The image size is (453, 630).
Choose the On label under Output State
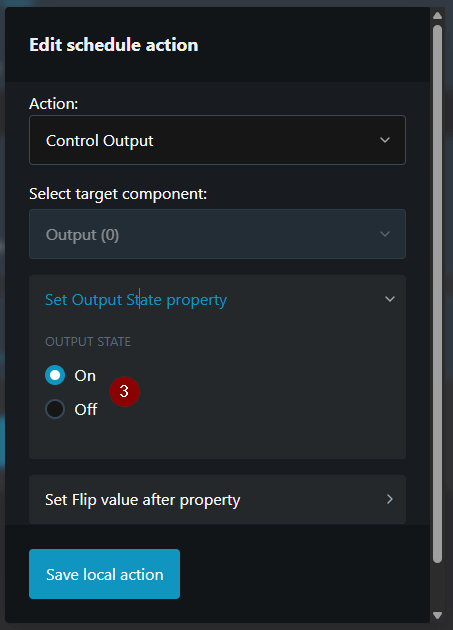85,376
